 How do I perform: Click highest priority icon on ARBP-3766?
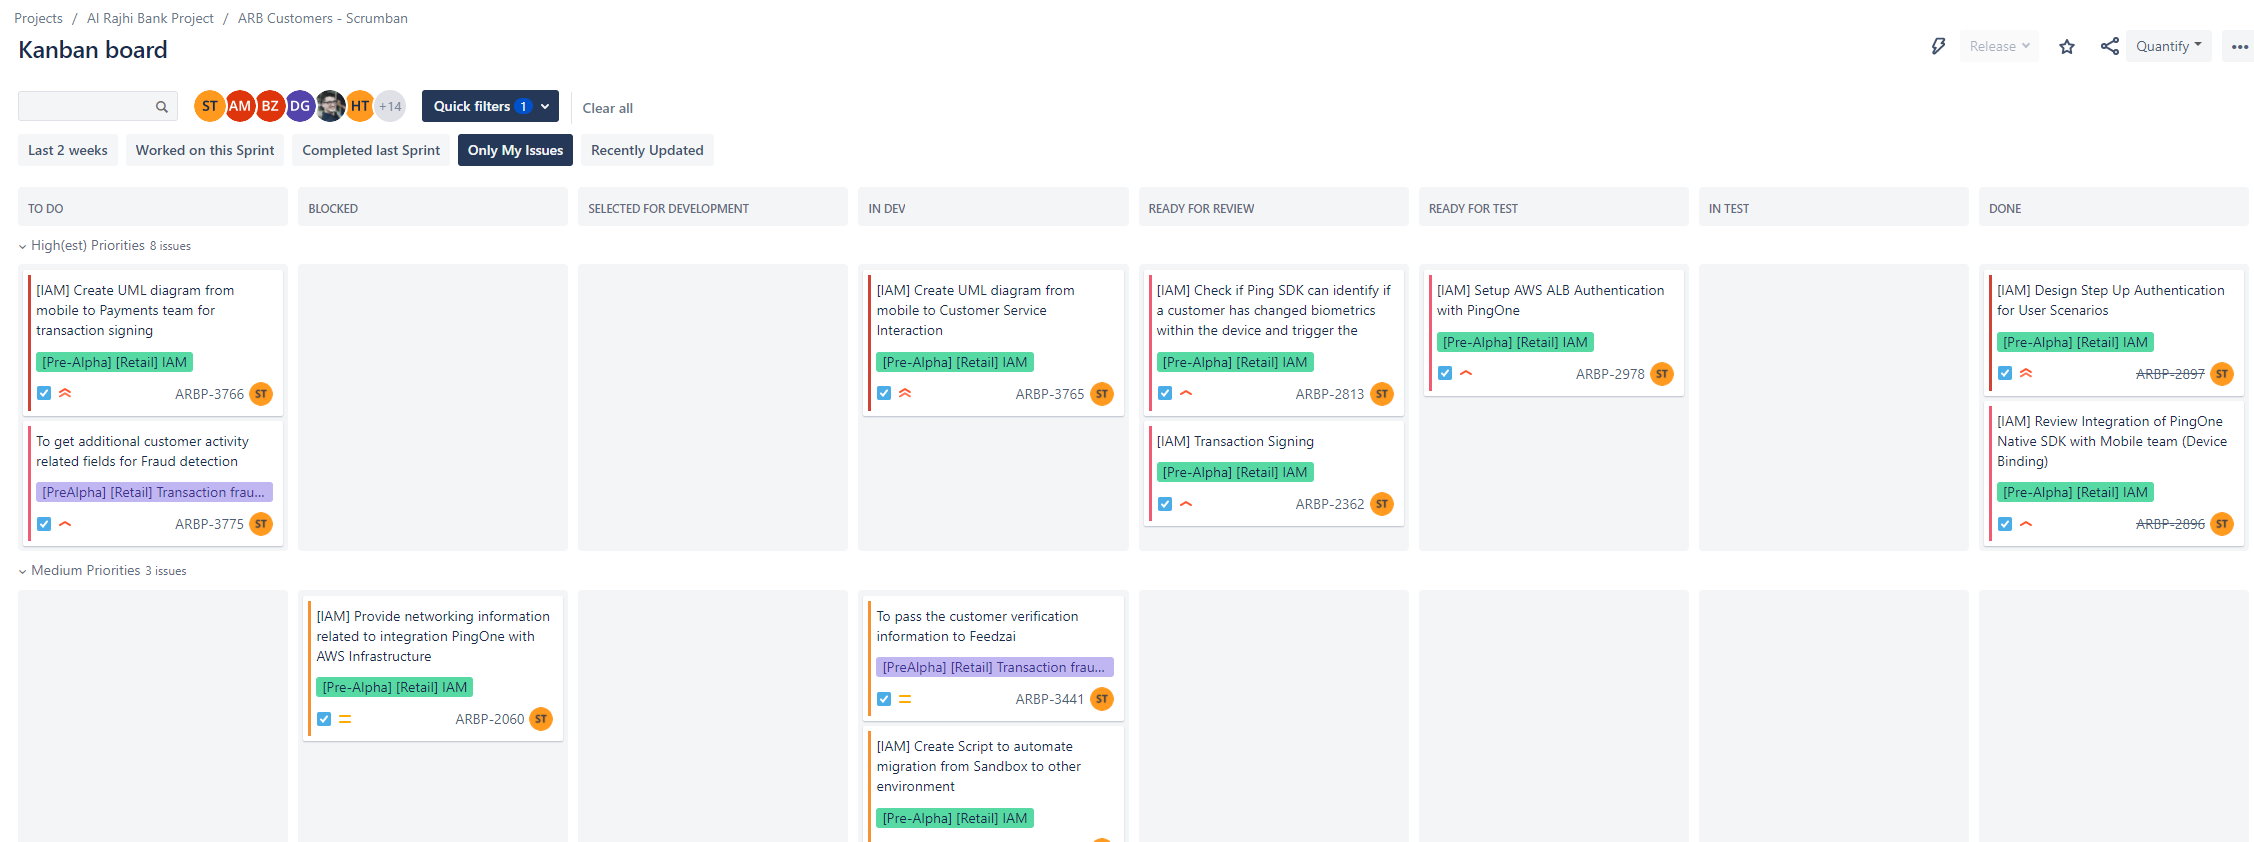click(x=65, y=393)
